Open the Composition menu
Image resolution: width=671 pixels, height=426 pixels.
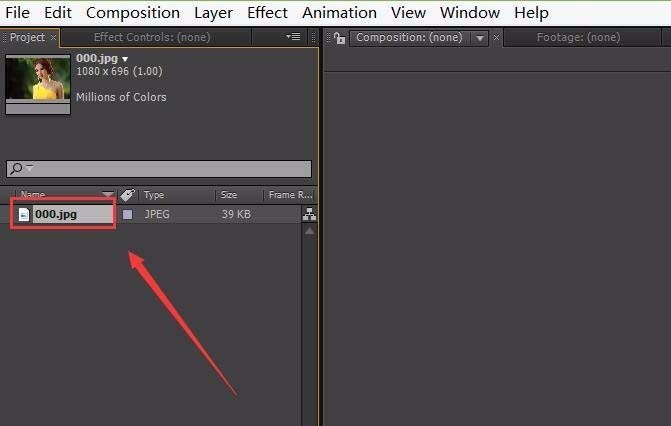point(133,13)
